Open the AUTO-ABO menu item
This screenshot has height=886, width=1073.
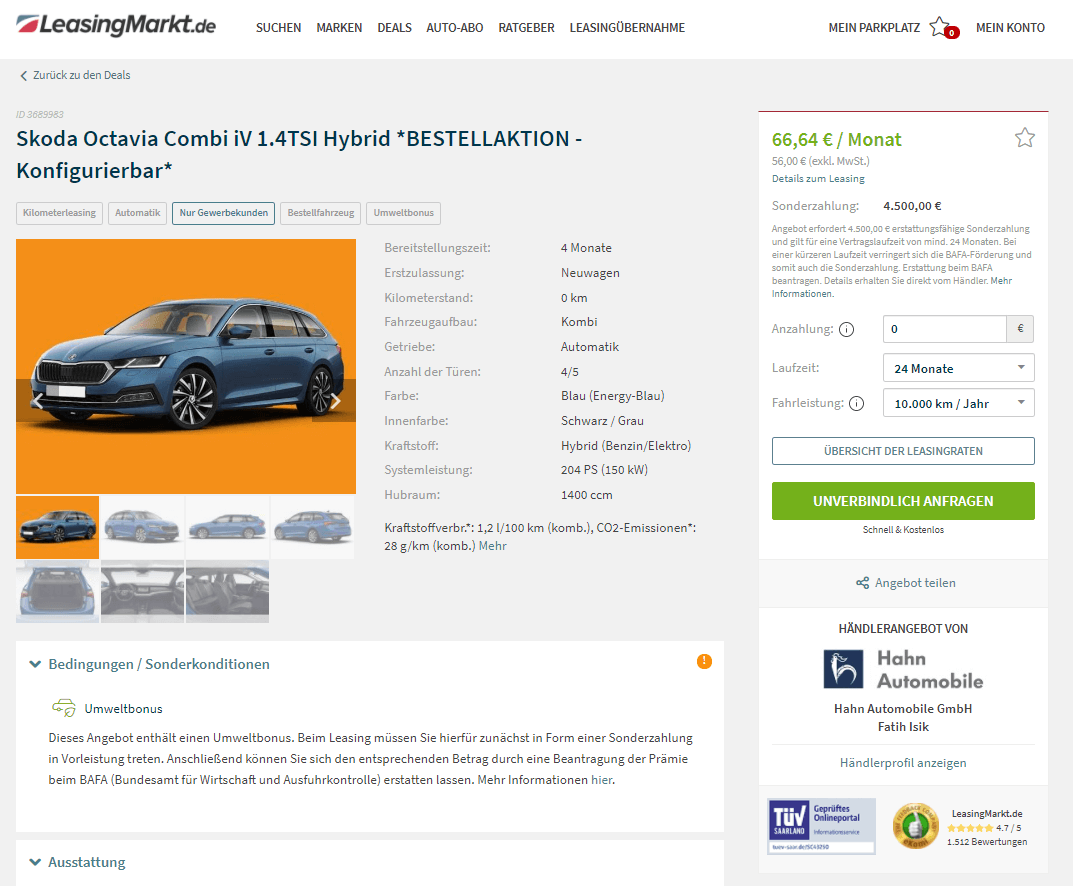click(454, 28)
